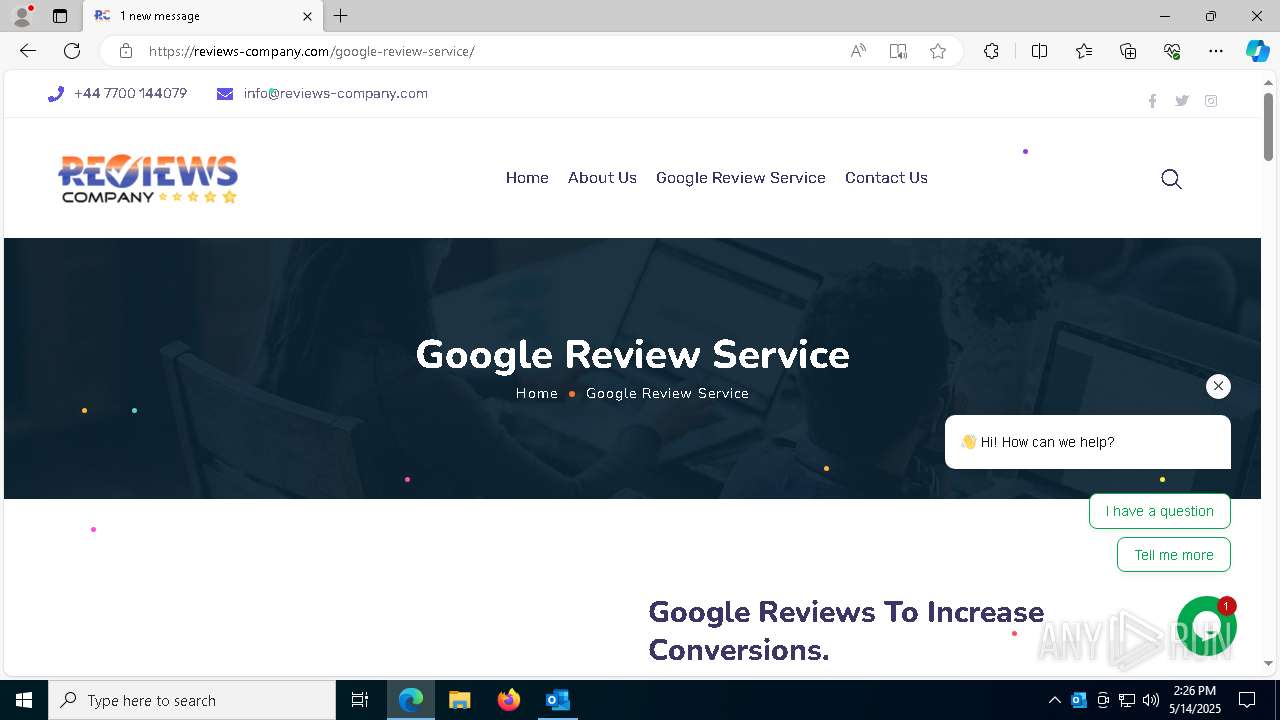Go to Home in site navigation

(527, 178)
